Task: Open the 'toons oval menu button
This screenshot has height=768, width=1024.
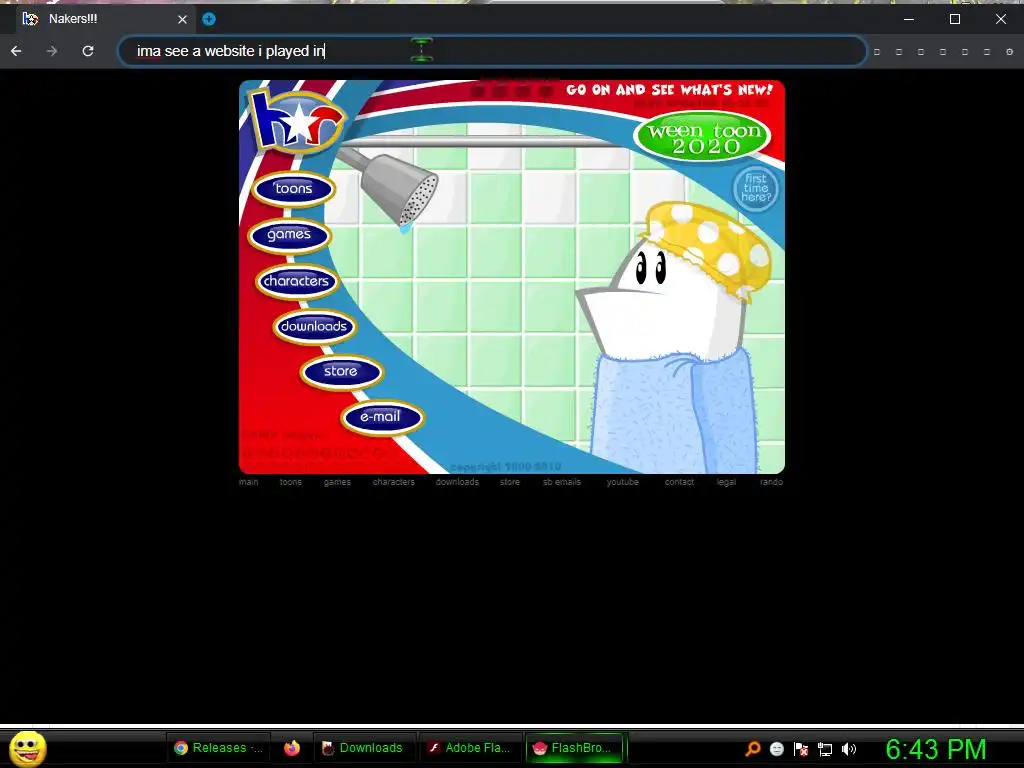Action: (293, 189)
